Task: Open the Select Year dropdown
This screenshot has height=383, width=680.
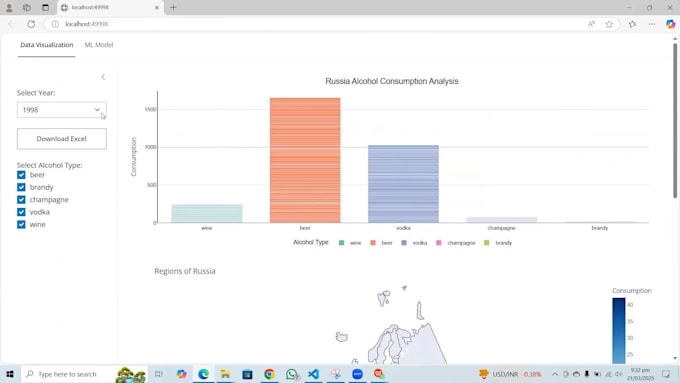Action: (x=62, y=110)
